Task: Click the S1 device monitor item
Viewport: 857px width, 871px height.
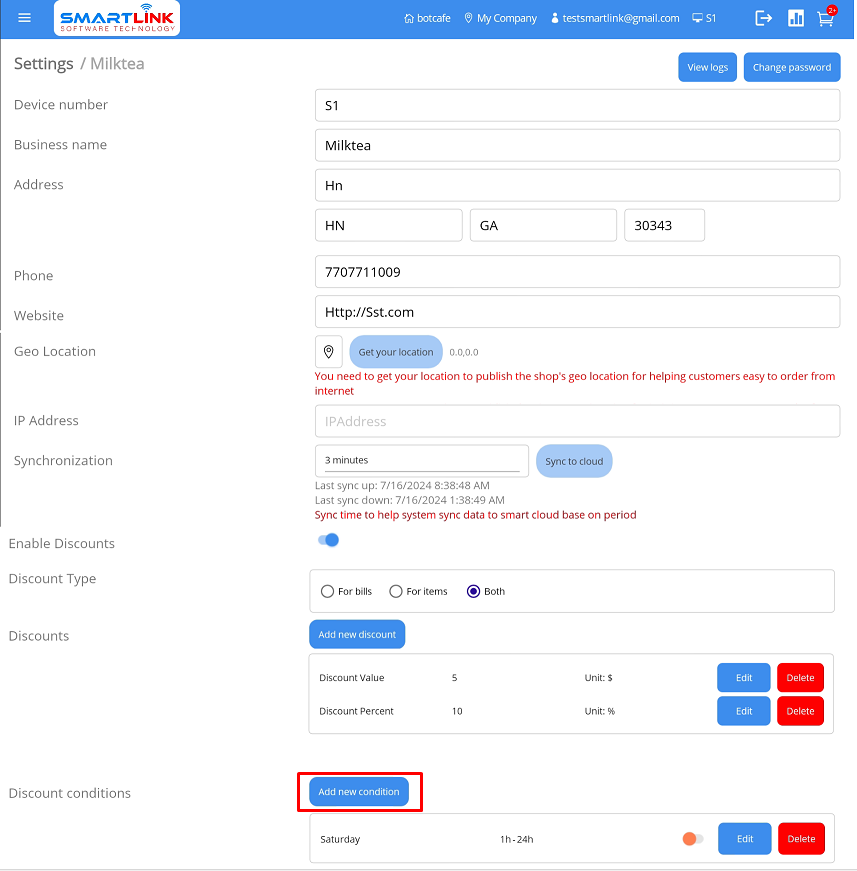Action: coord(704,18)
